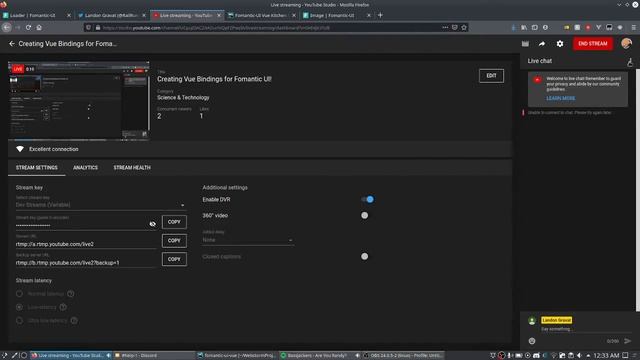
Task: Click the 12:33 AM clock in taskbar
Action: [607, 356]
